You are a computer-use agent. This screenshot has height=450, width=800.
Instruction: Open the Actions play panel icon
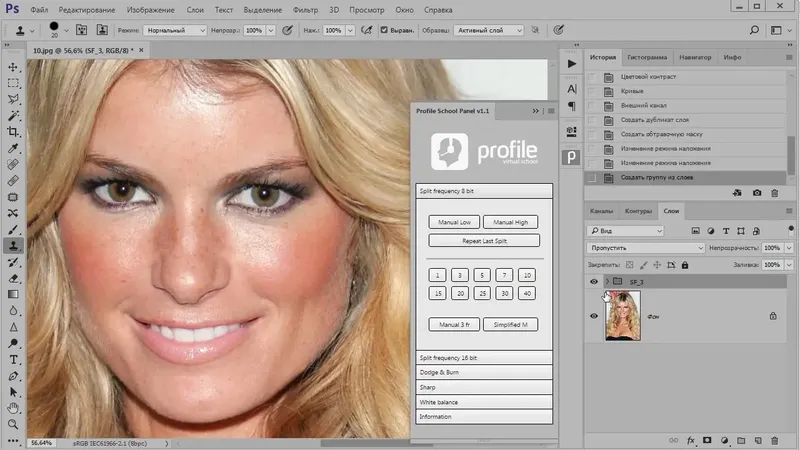571,64
